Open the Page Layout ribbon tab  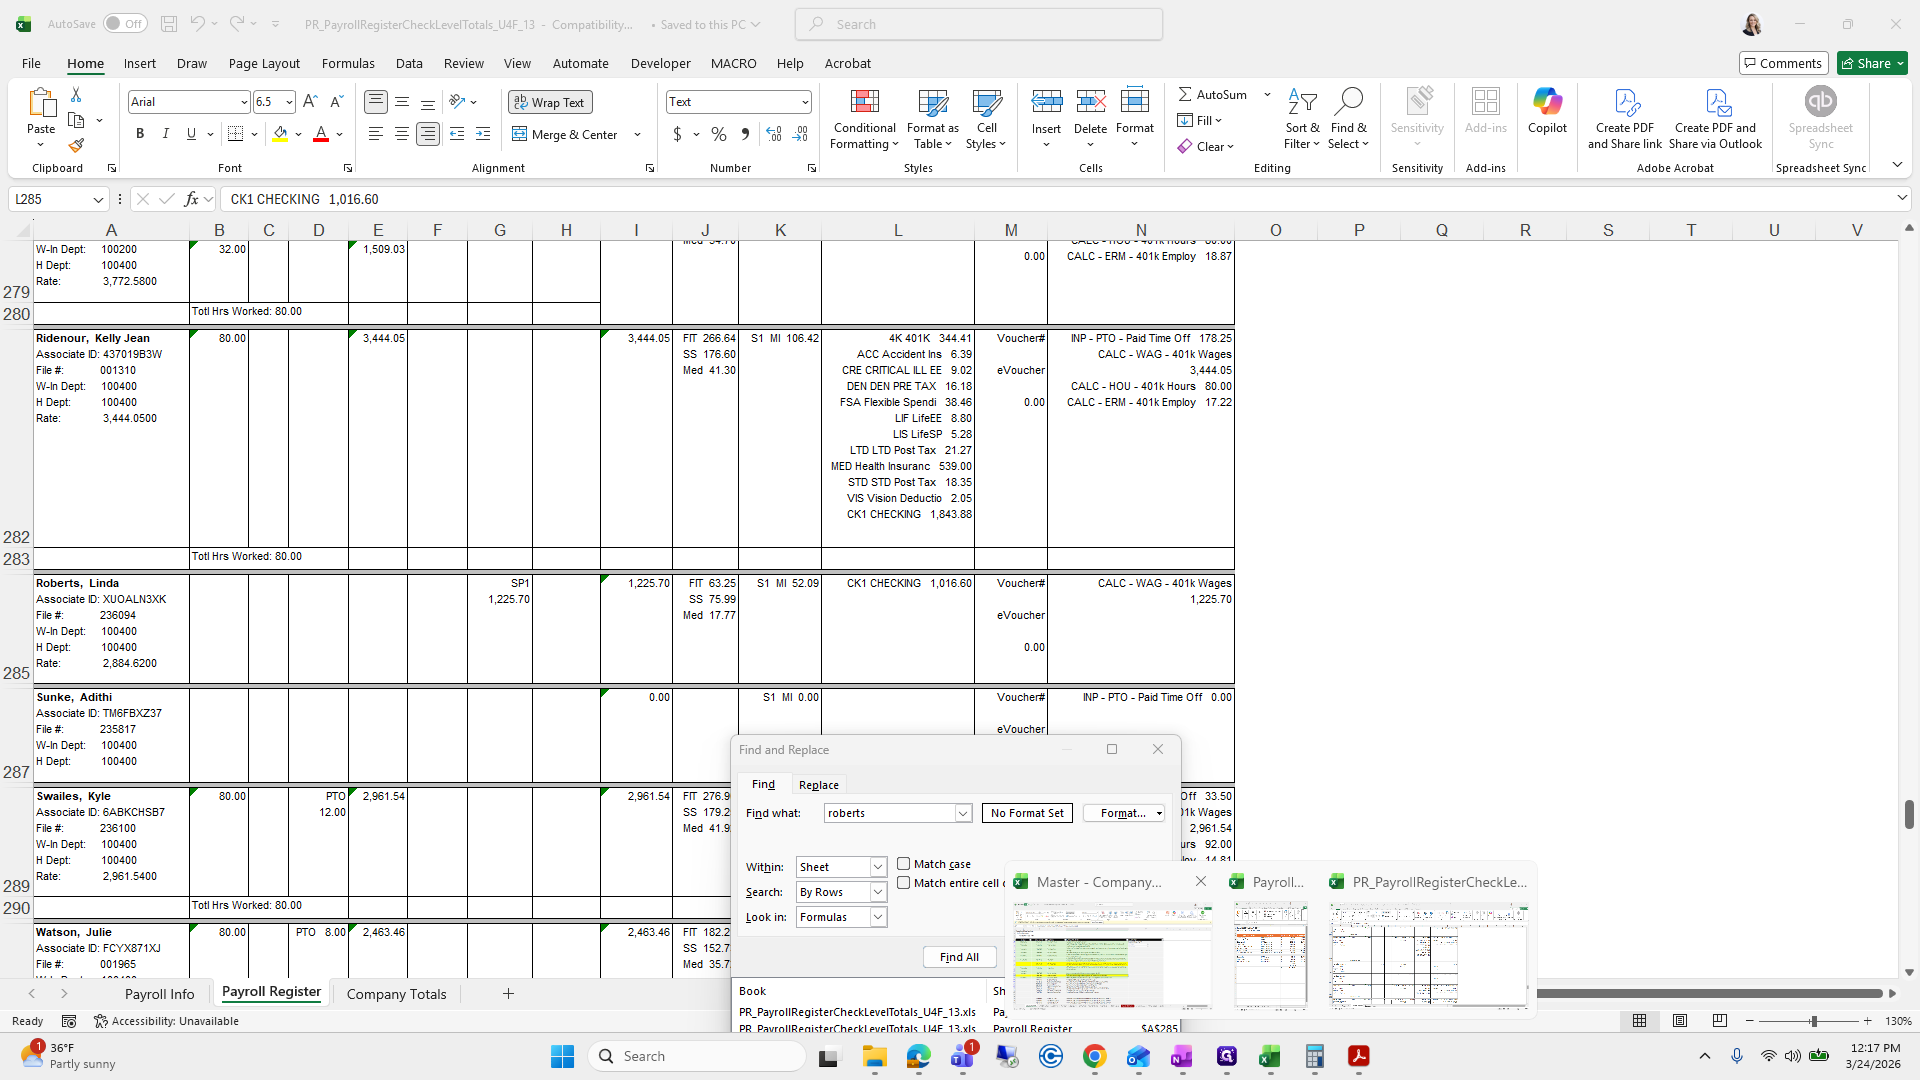click(x=264, y=63)
